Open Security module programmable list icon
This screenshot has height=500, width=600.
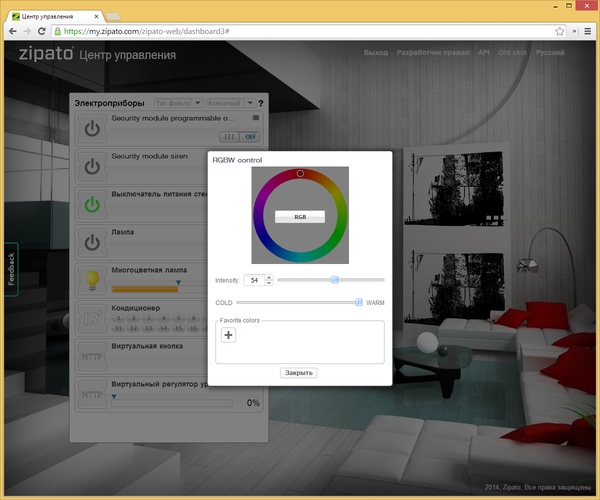(x=256, y=118)
